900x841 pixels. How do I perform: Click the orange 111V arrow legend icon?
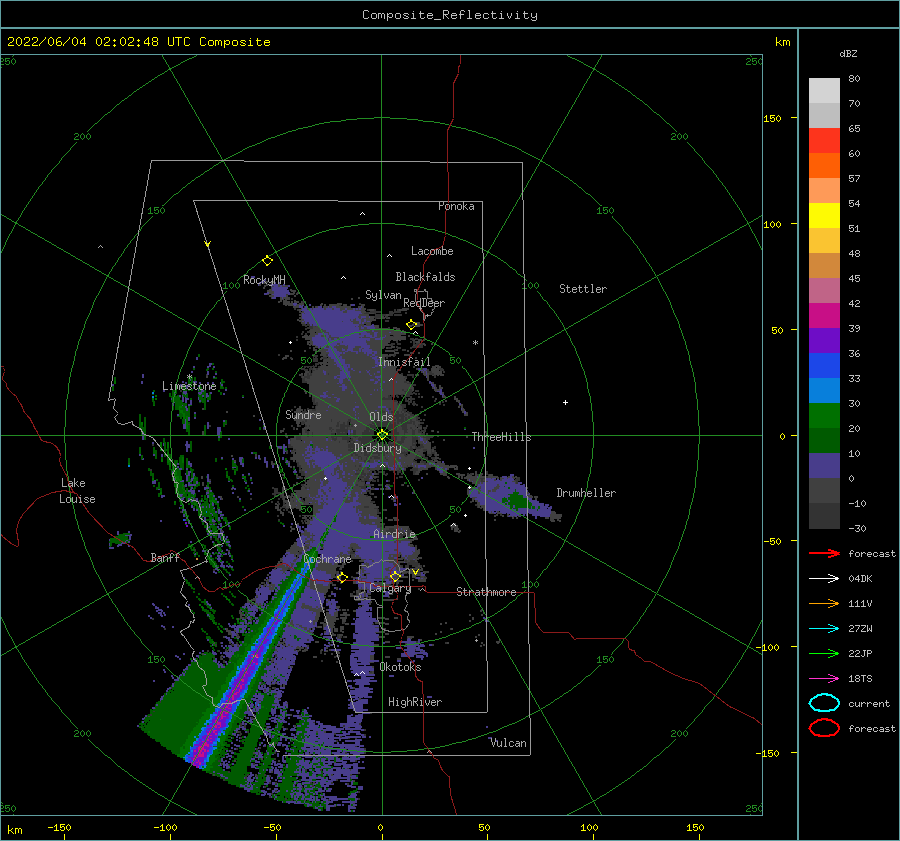pyautogui.click(x=824, y=603)
